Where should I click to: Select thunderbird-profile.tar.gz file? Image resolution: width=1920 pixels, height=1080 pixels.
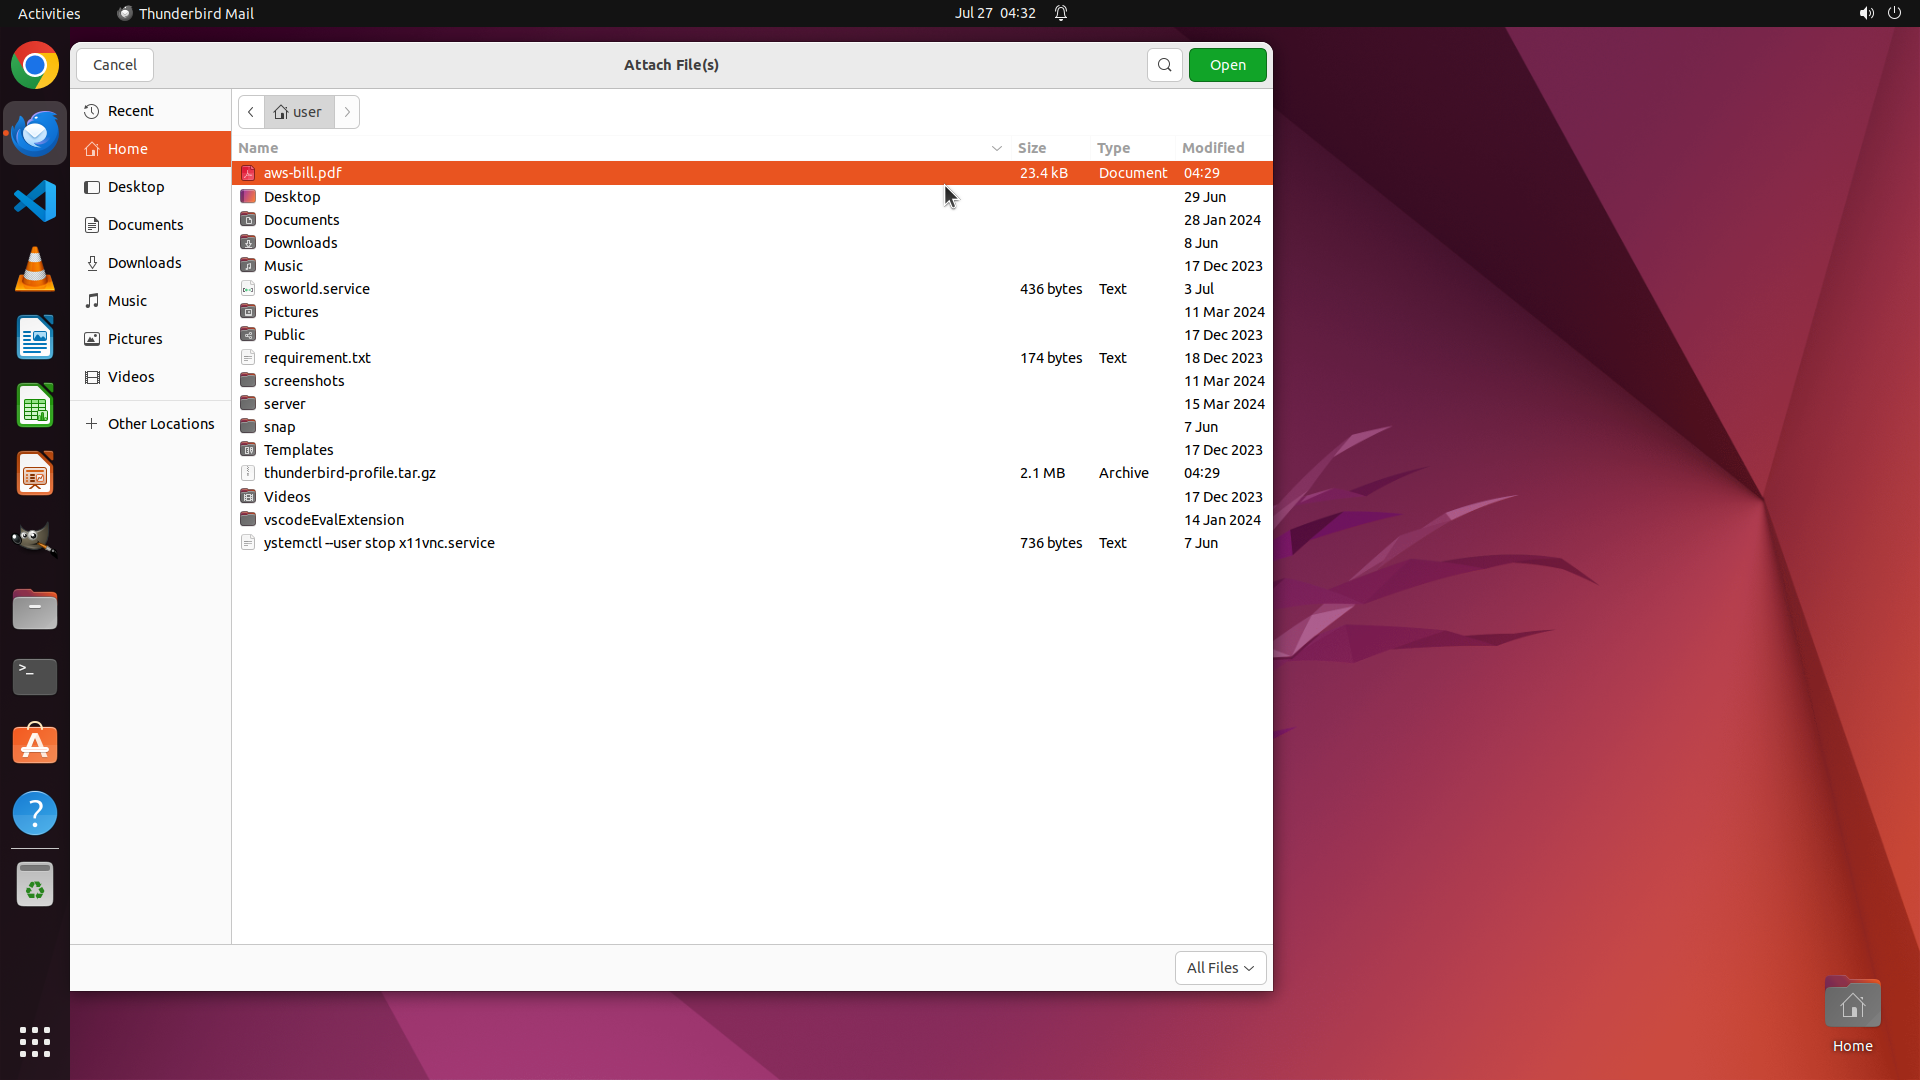click(x=349, y=473)
